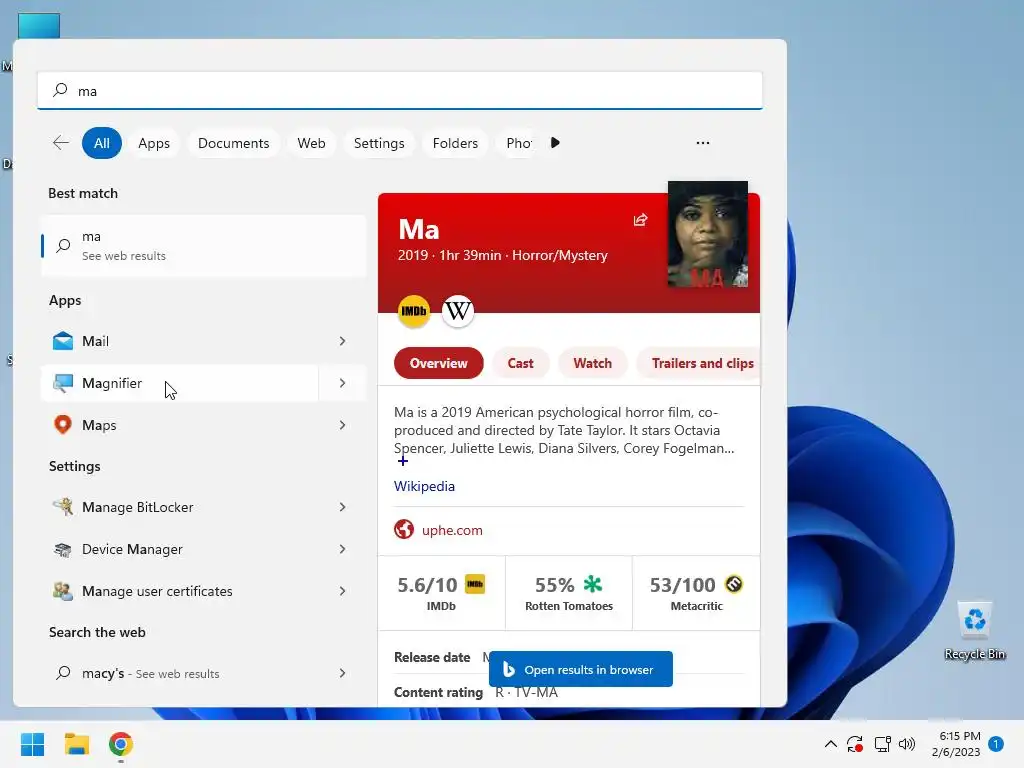Open the Cast tab in the Ma card
Viewport: 1024px width, 768px height.
click(520, 363)
